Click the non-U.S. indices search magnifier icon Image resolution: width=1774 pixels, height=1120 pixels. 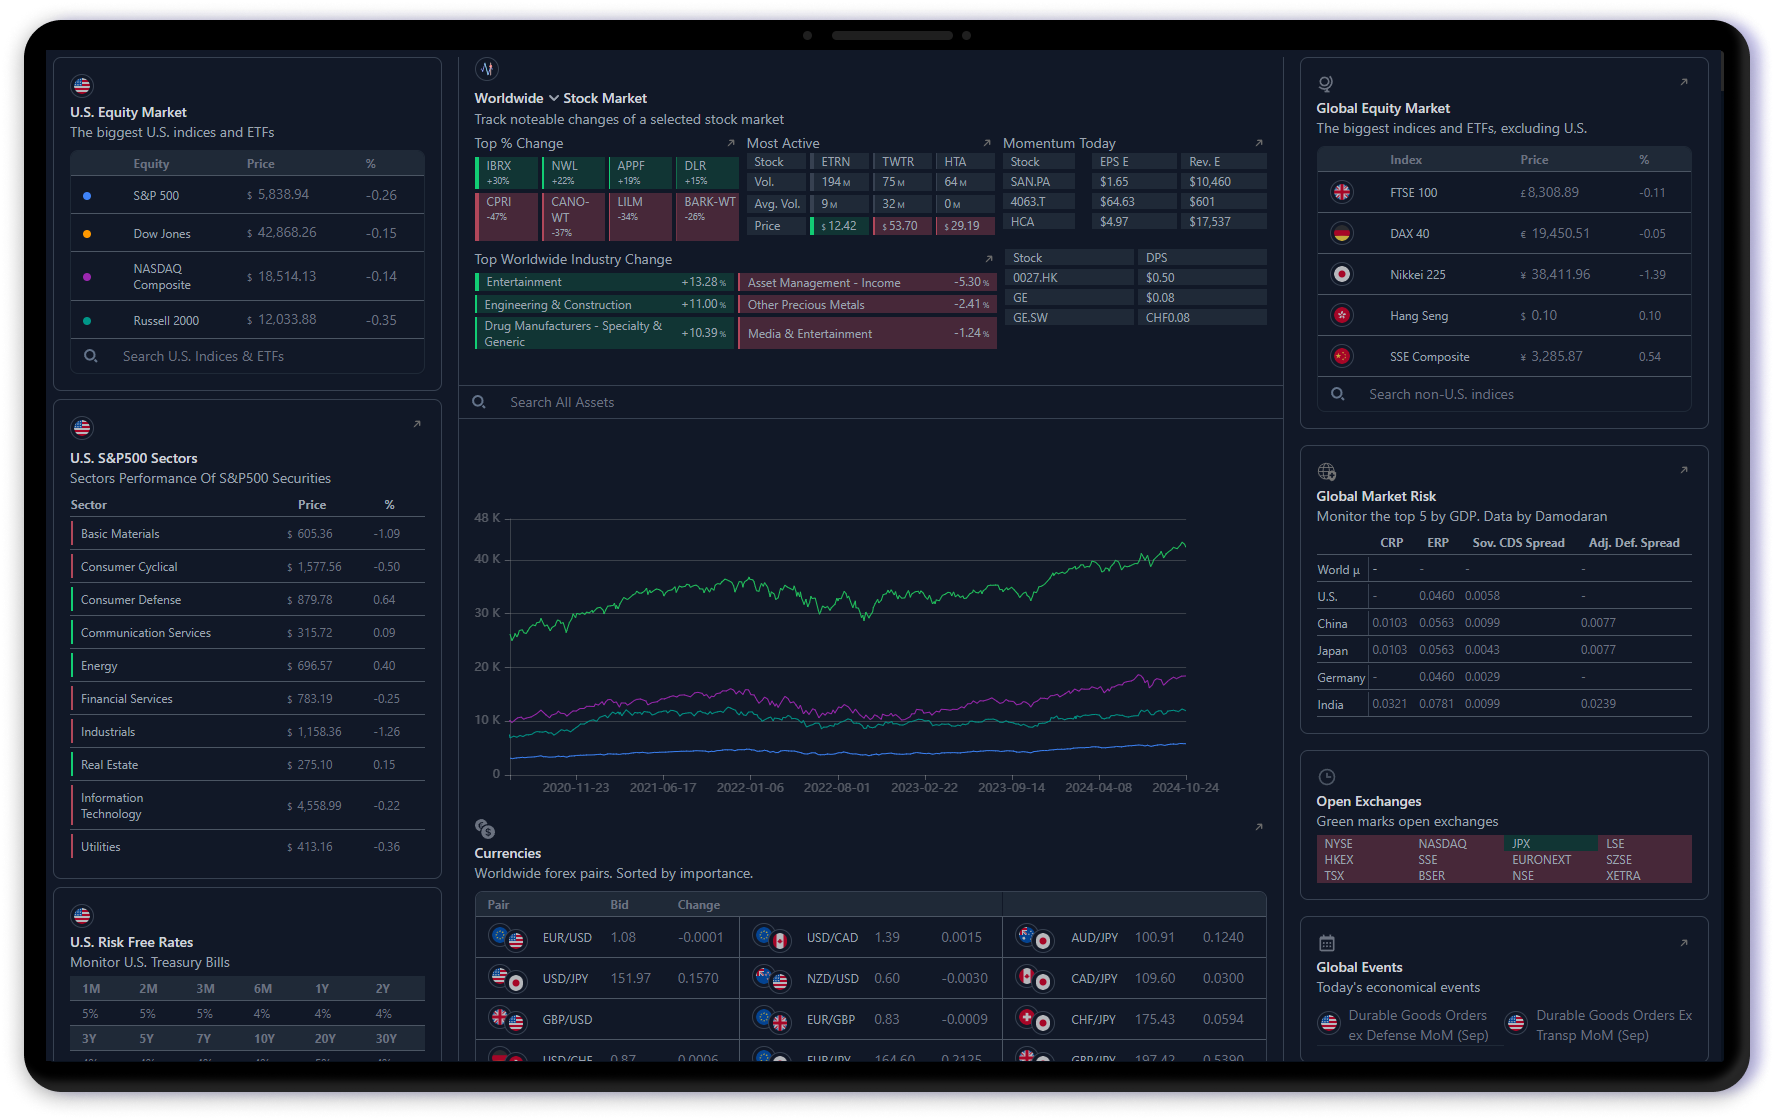1338,394
